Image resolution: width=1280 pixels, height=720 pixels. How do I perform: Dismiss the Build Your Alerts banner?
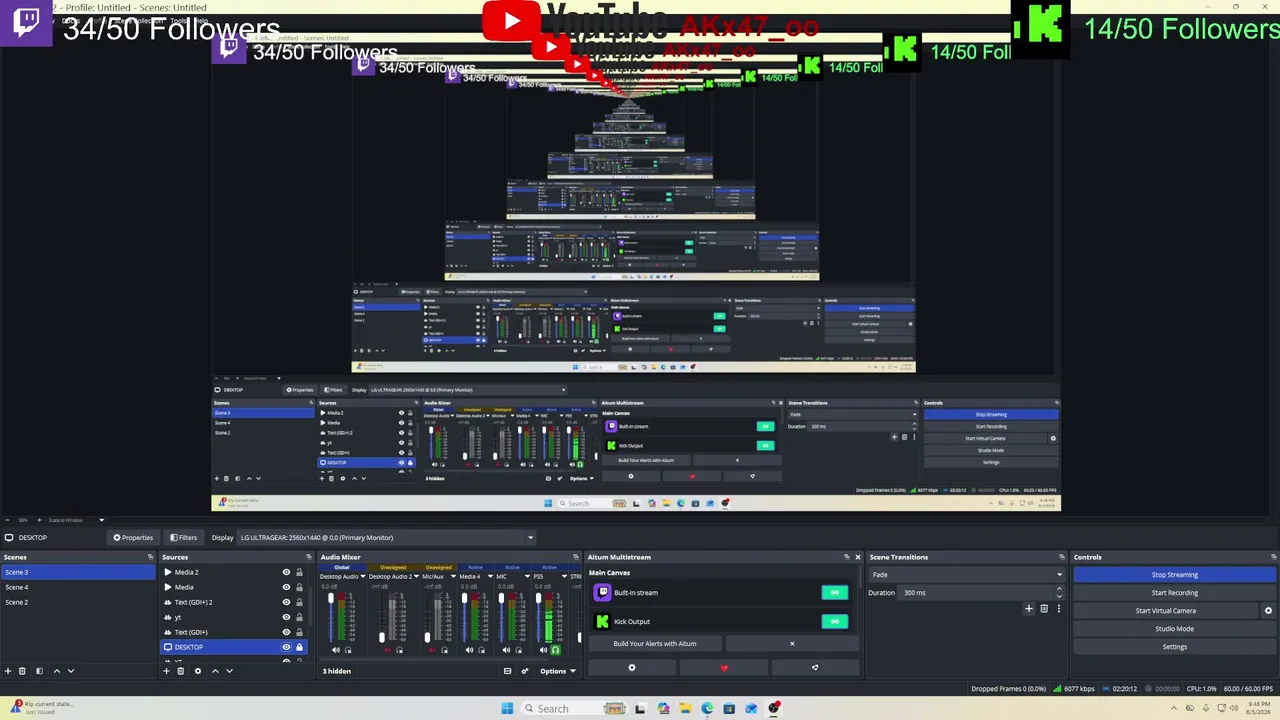pos(792,644)
